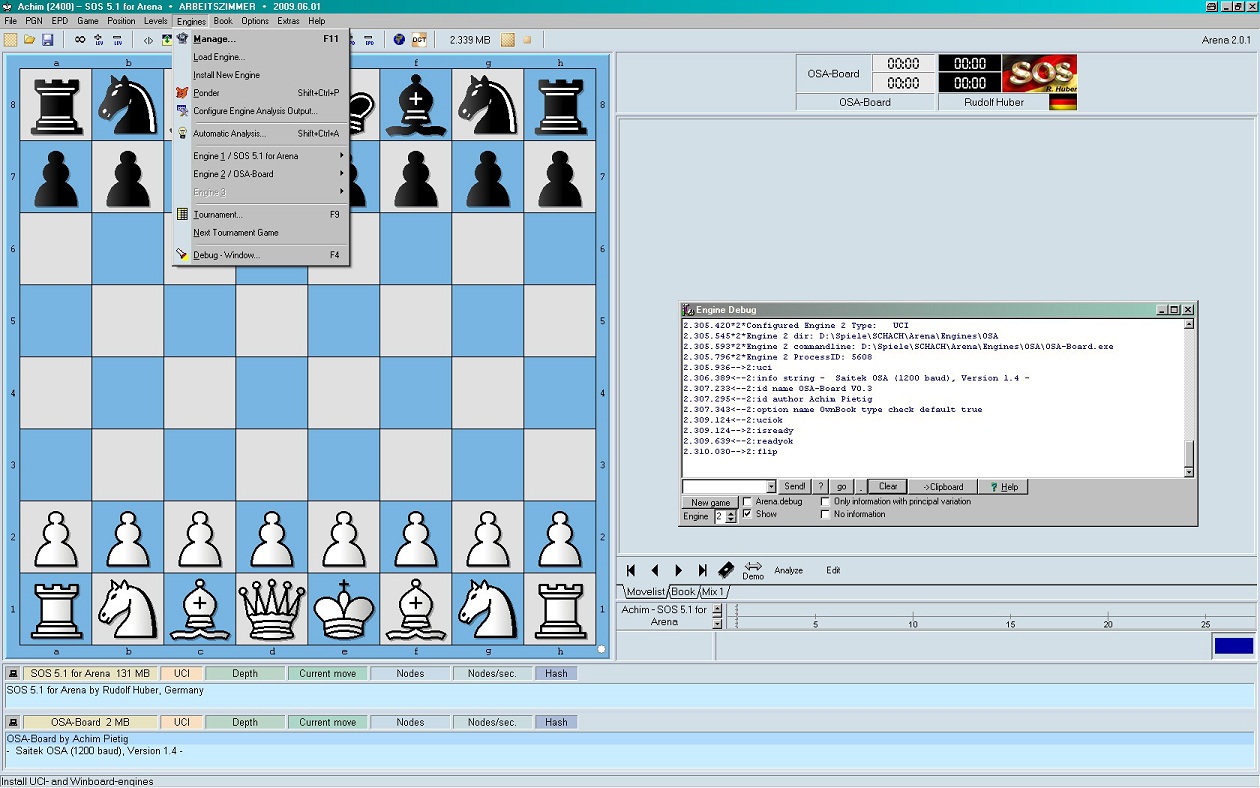Click the ? button in Engine Debug
1260x788 pixels.
(820, 487)
